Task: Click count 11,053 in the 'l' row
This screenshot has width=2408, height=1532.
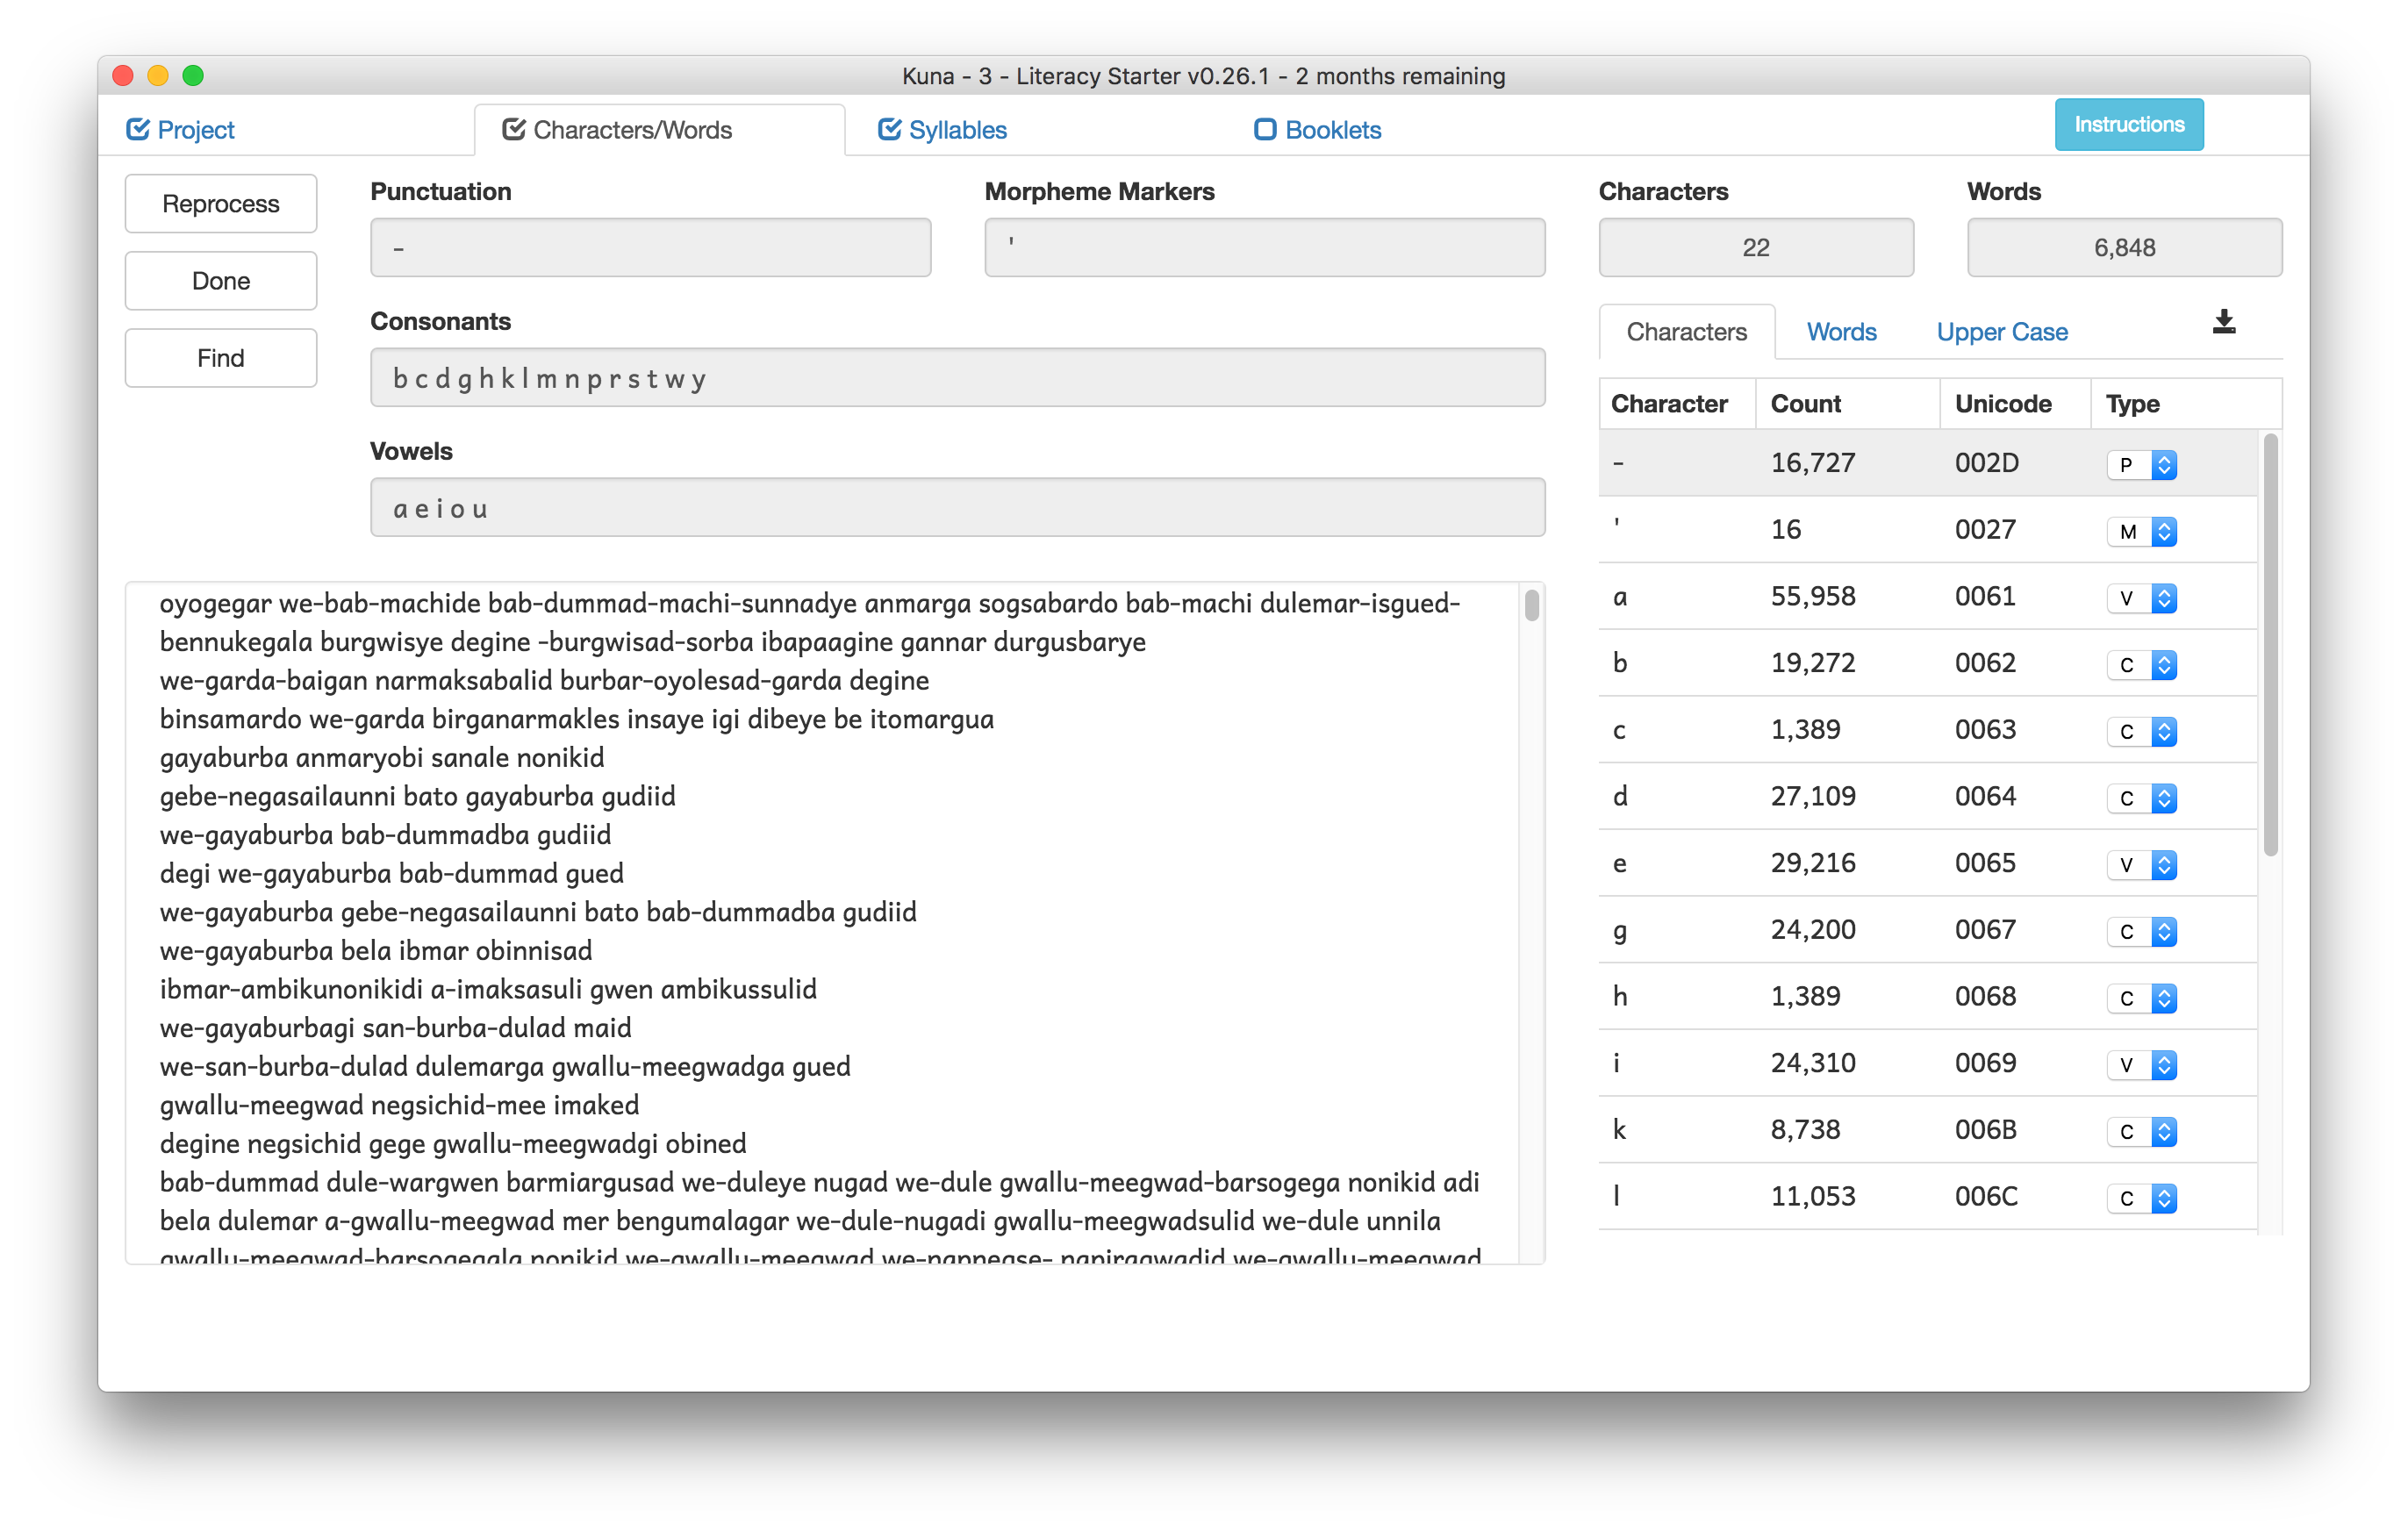Action: (x=1813, y=1197)
